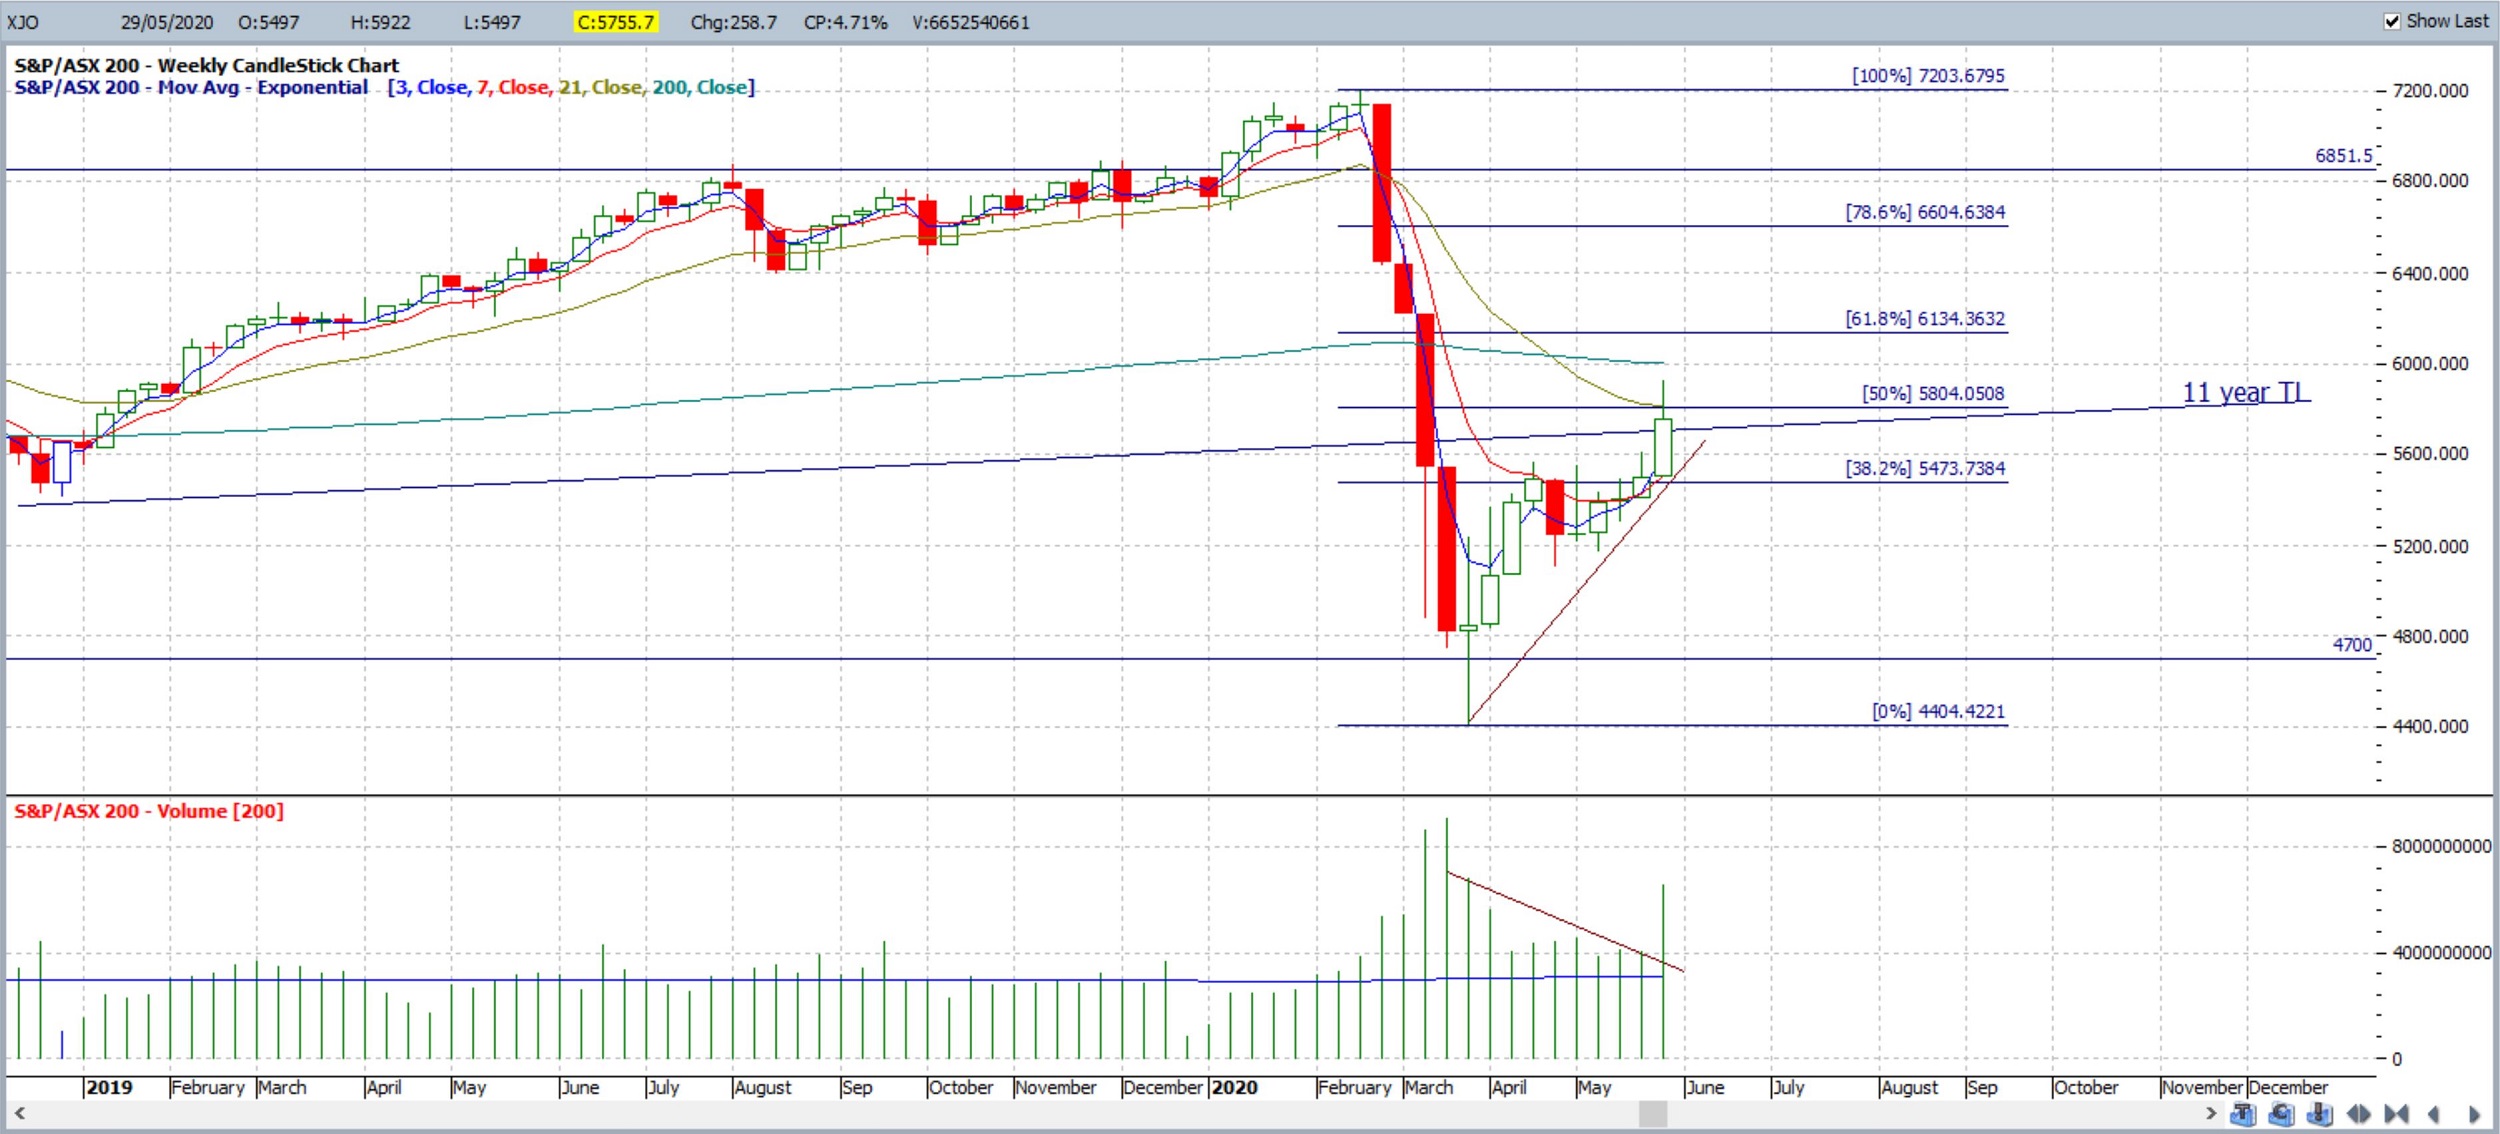Image resolution: width=2500 pixels, height=1134 pixels.
Task: Click the '6851.5' horizontal line label
Action: click(x=2343, y=155)
